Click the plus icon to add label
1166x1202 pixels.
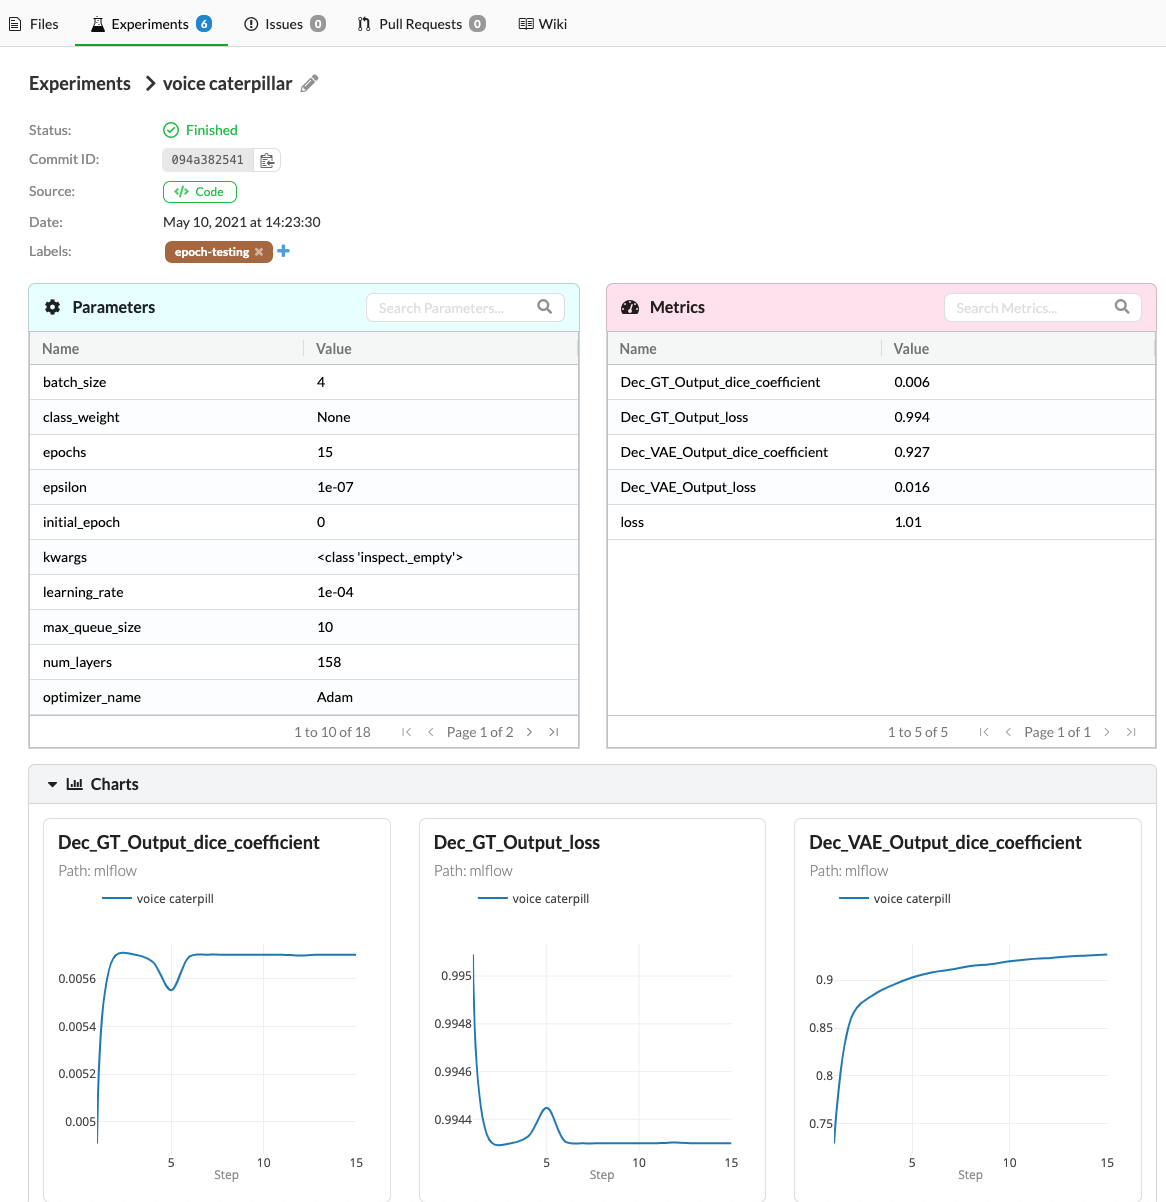(284, 251)
